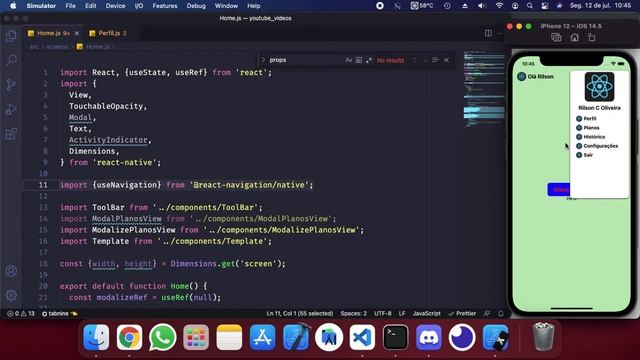The image size is (640, 360).
Task: Close the find widget
Action: [447, 60]
